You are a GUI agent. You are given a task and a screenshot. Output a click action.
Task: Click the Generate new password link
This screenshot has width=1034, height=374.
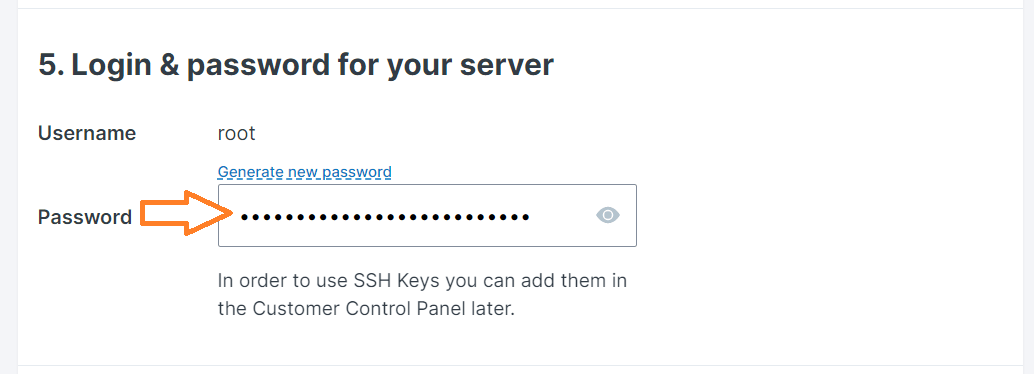point(305,172)
